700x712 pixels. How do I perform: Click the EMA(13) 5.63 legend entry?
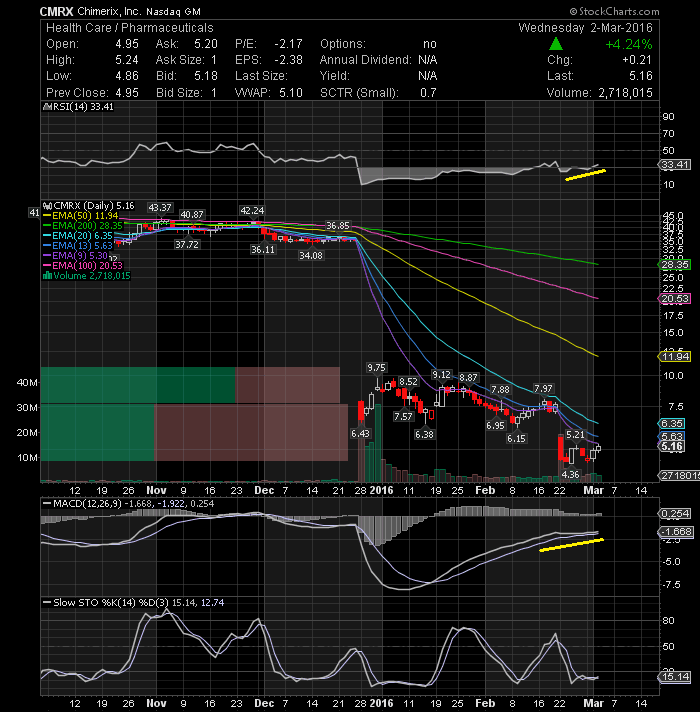(x=82, y=246)
